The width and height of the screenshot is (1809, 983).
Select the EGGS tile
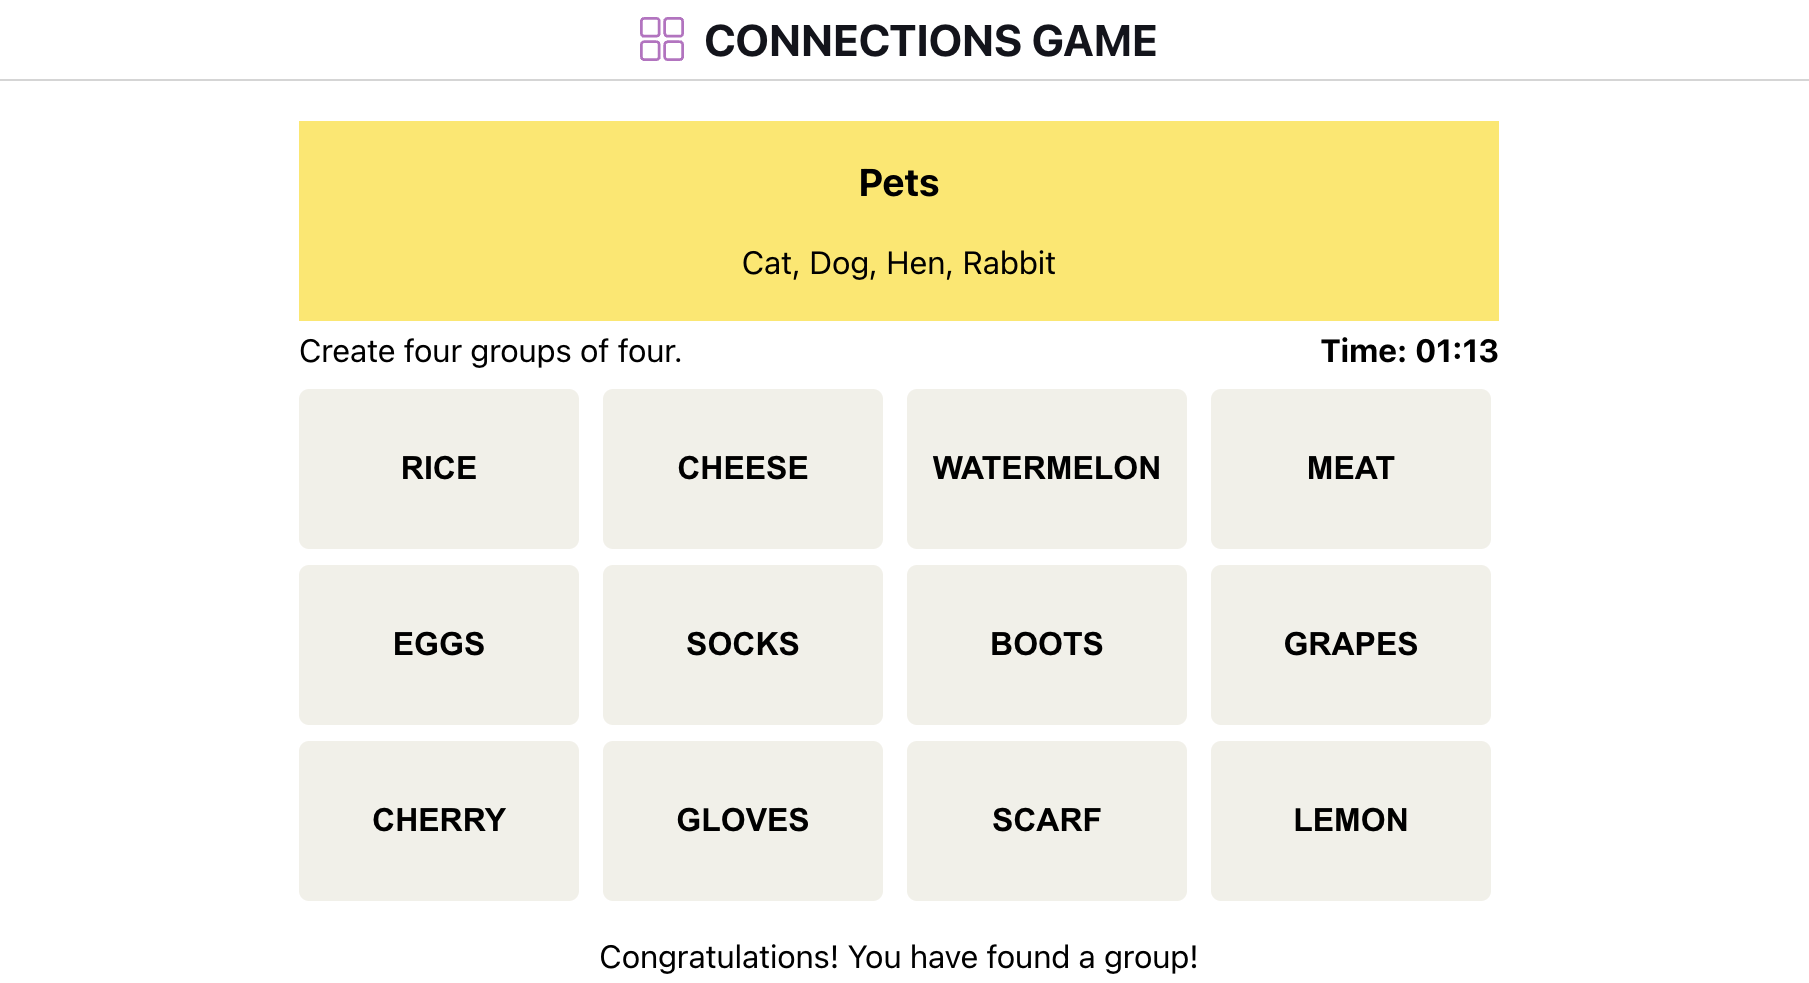click(438, 644)
